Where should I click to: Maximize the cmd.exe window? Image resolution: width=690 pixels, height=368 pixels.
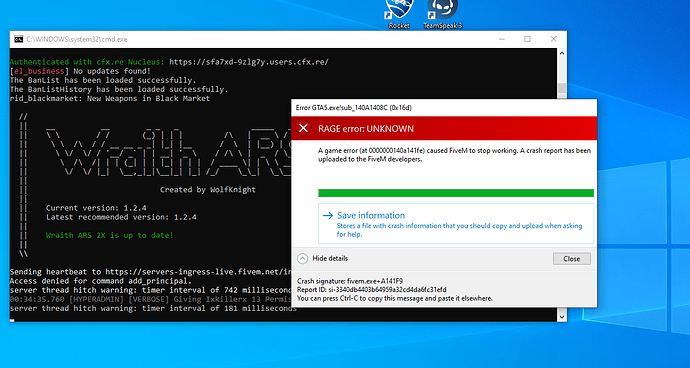click(527, 39)
